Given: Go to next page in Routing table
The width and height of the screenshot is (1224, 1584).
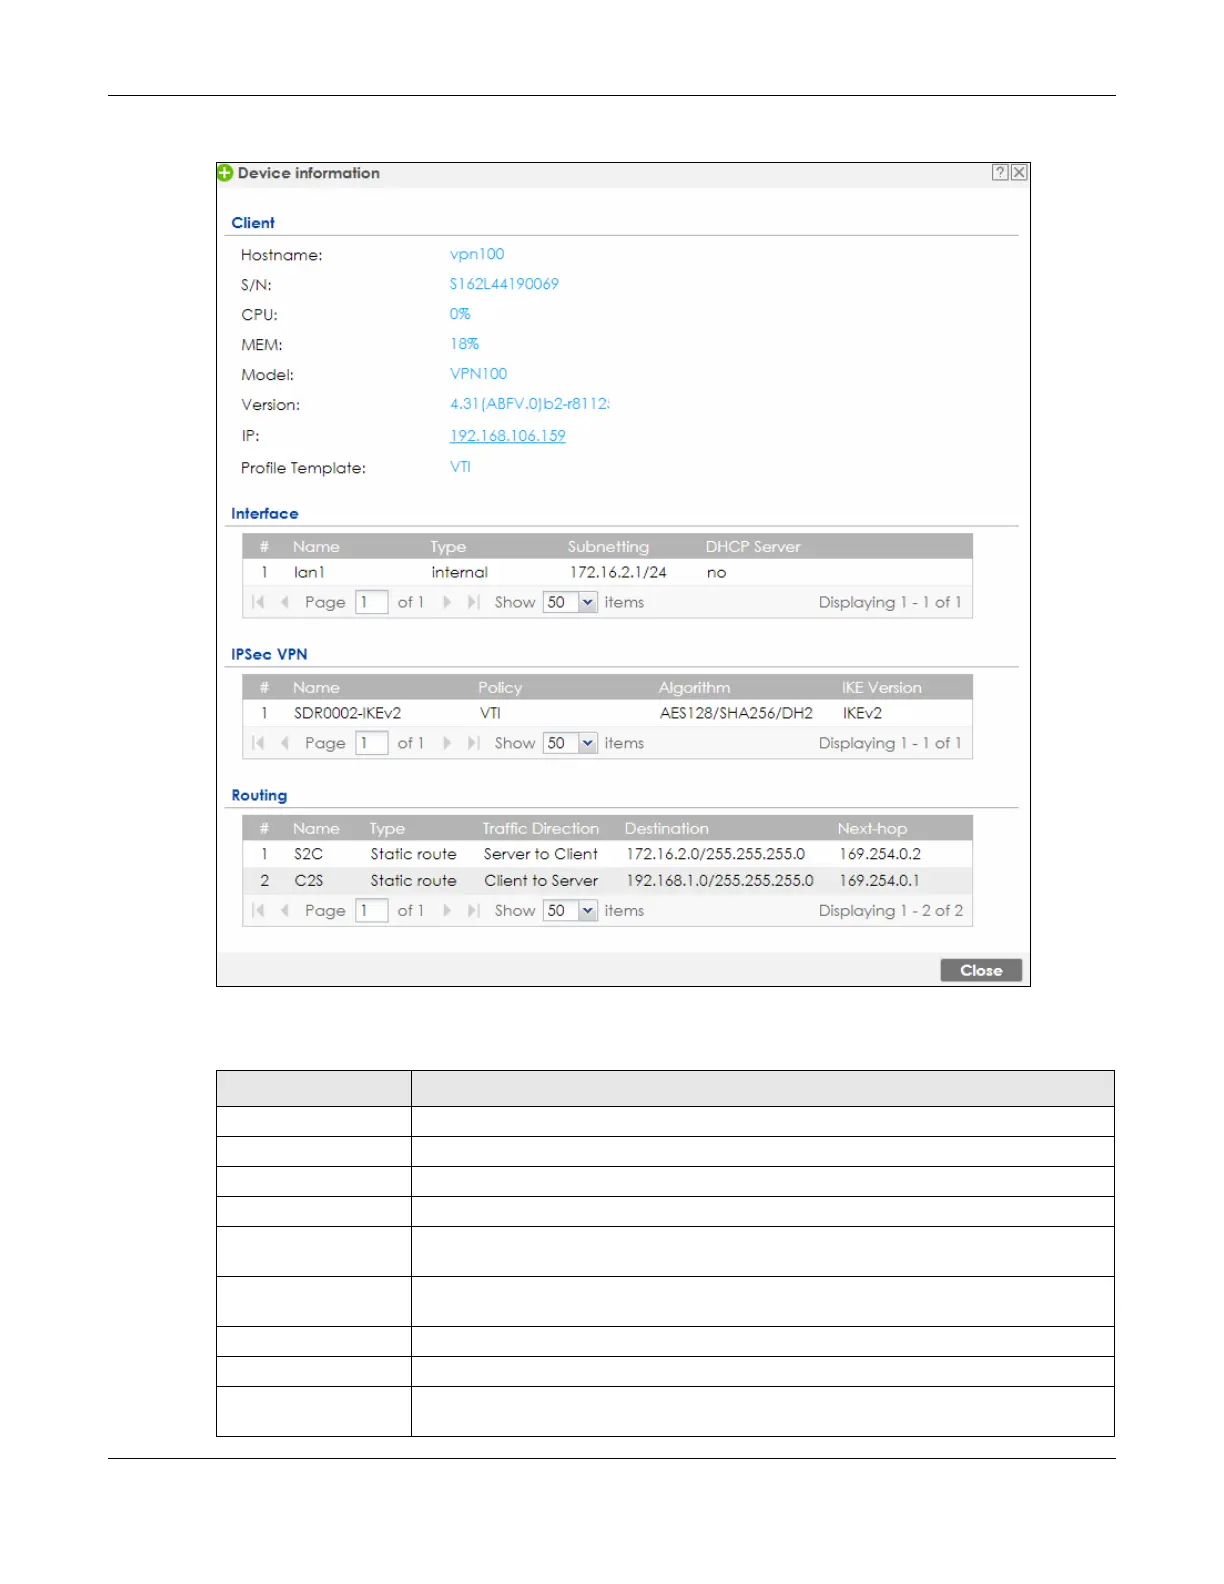Looking at the screenshot, I should pos(447,910).
